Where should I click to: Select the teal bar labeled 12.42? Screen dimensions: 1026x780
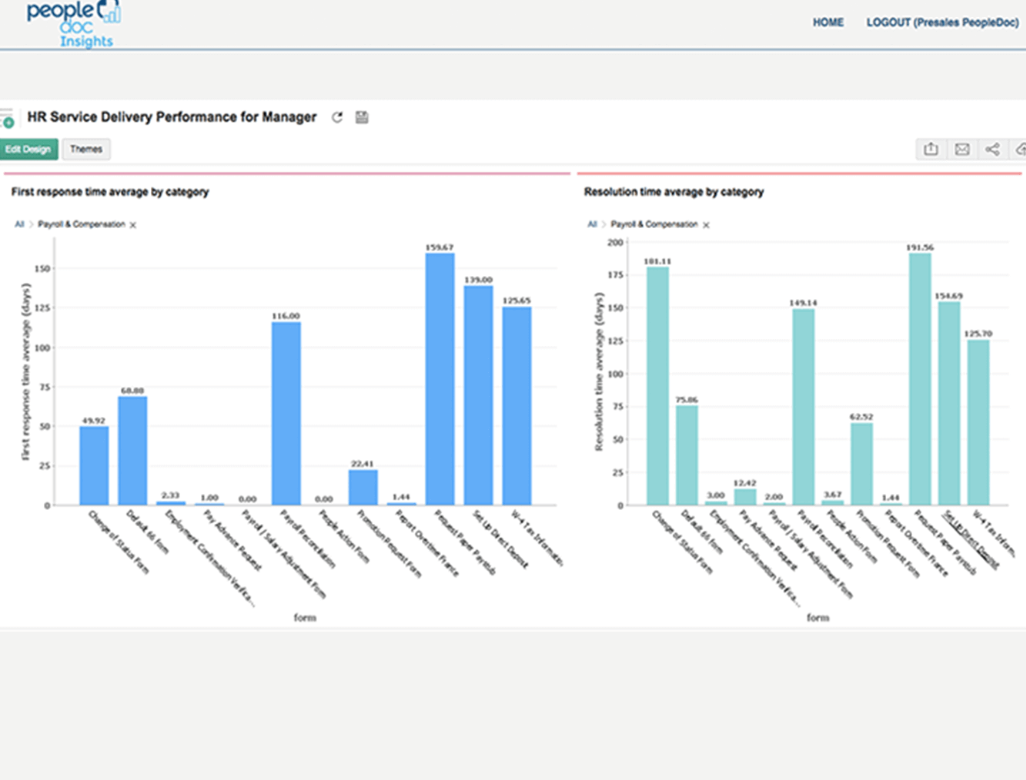pyautogui.click(x=745, y=497)
